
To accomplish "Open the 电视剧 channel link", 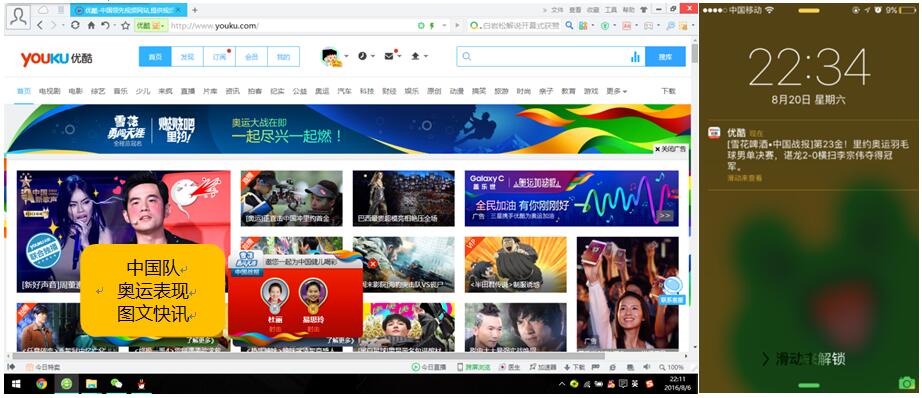I will (49, 91).
